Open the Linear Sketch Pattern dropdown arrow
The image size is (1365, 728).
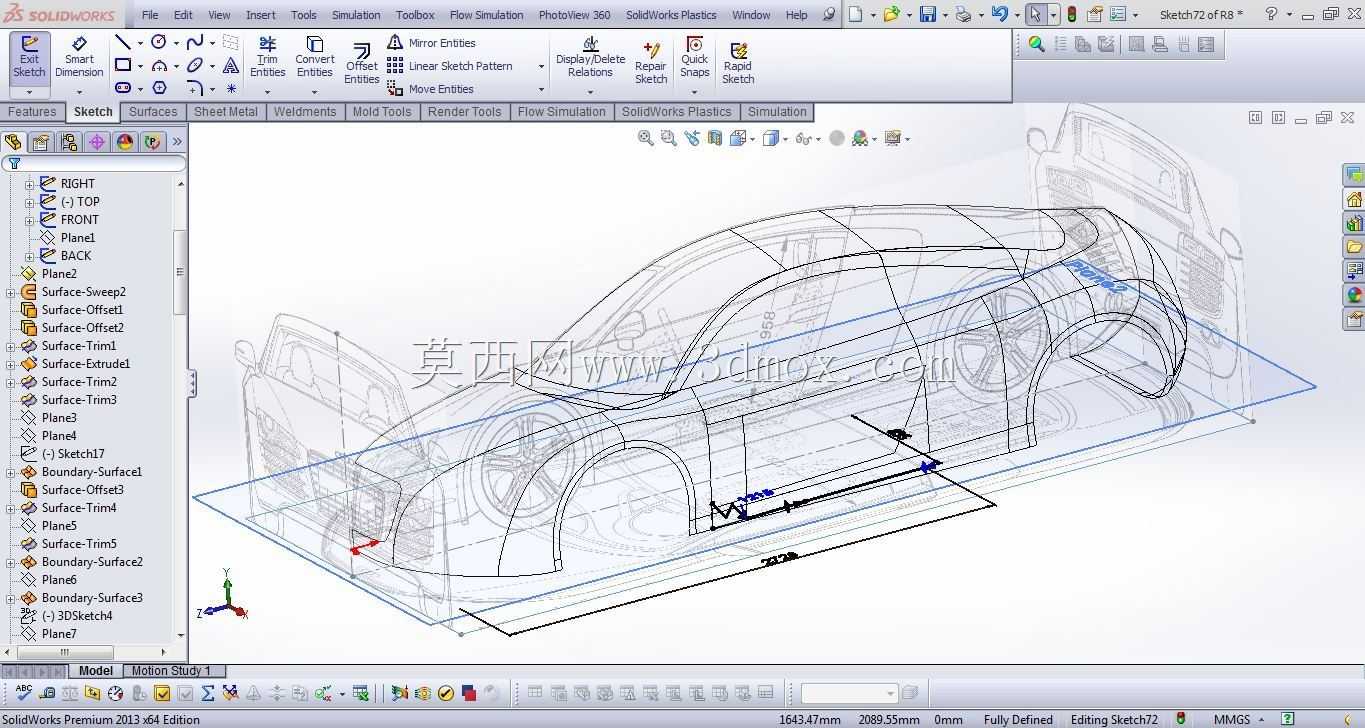(541, 66)
